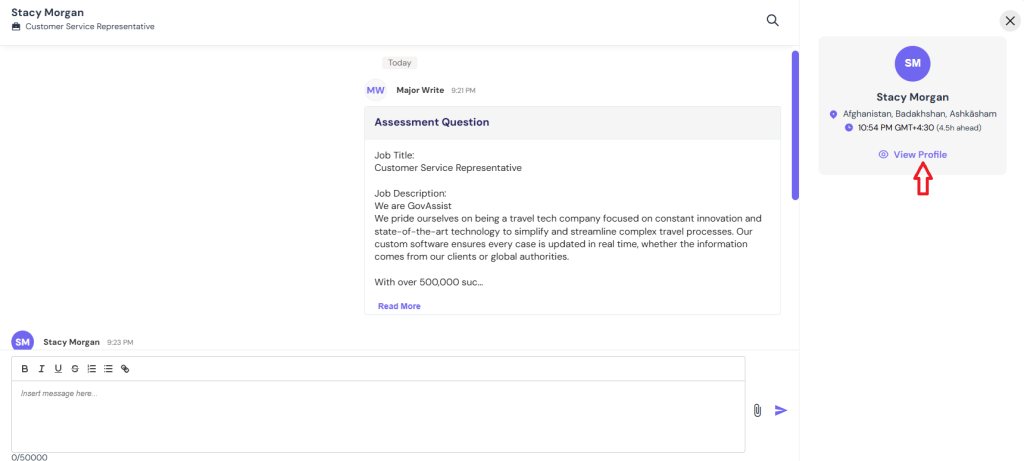1024x461 pixels.
Task: Toggle underline formatting button
Action: click(58, 369)
